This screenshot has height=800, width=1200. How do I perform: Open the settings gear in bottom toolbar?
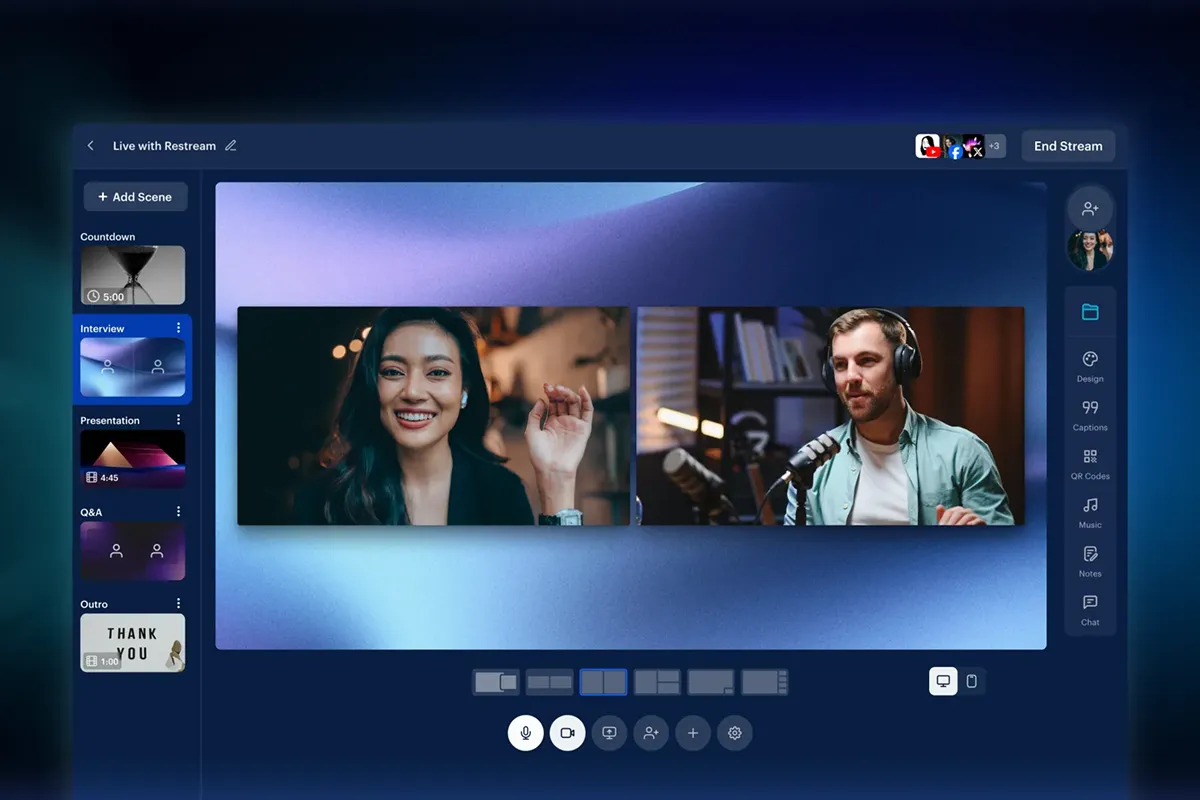pyautogui.click(x=735, y=733)
